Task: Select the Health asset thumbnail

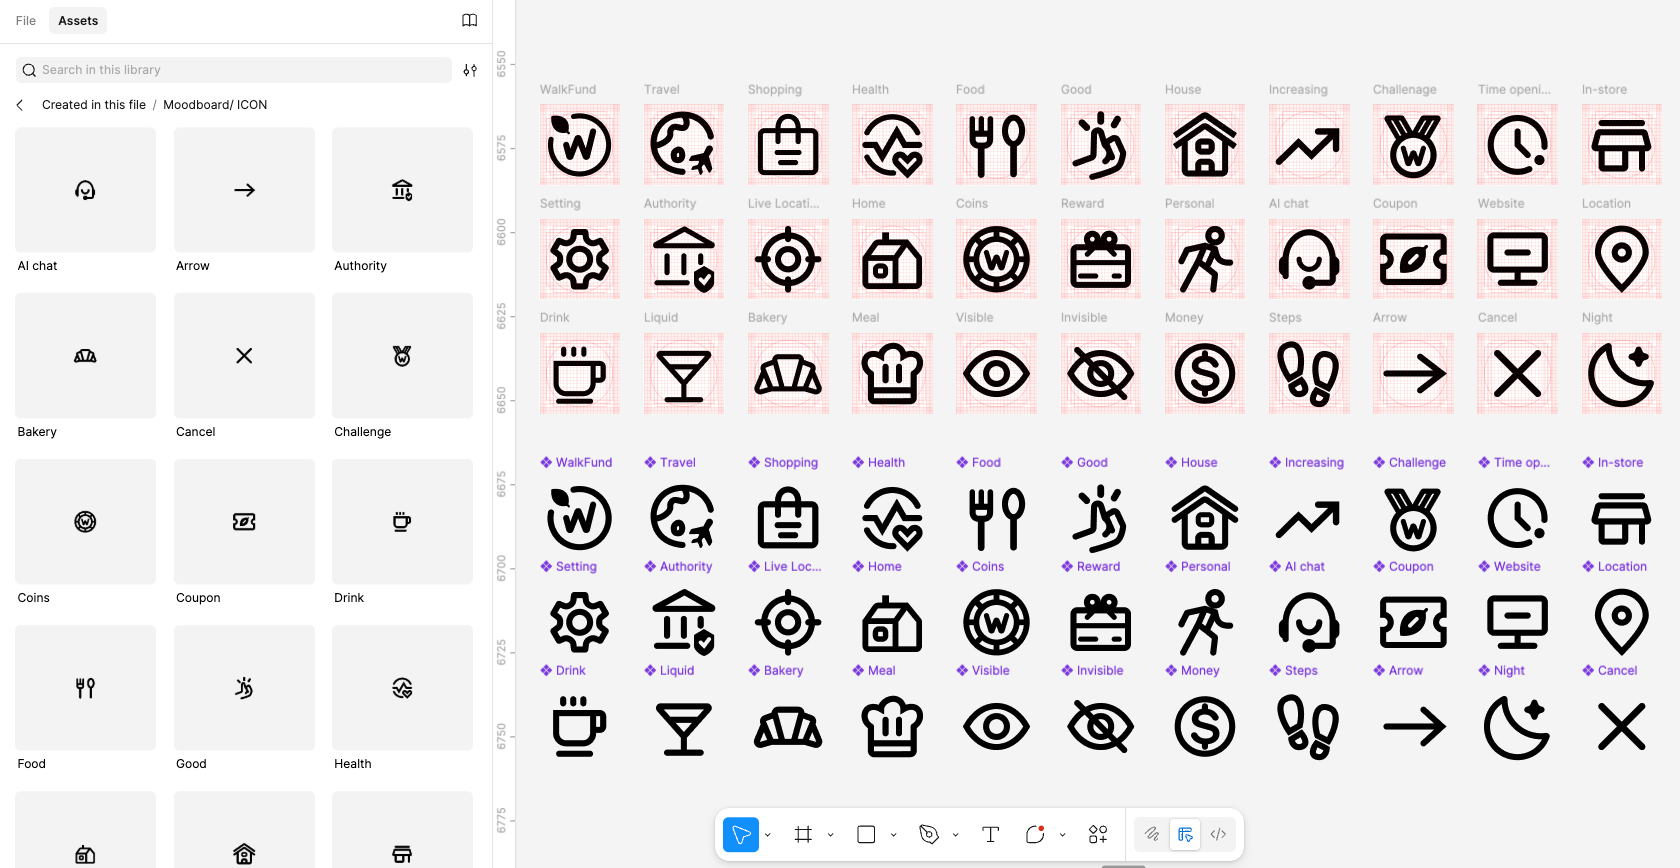Action: click(402, 688)
